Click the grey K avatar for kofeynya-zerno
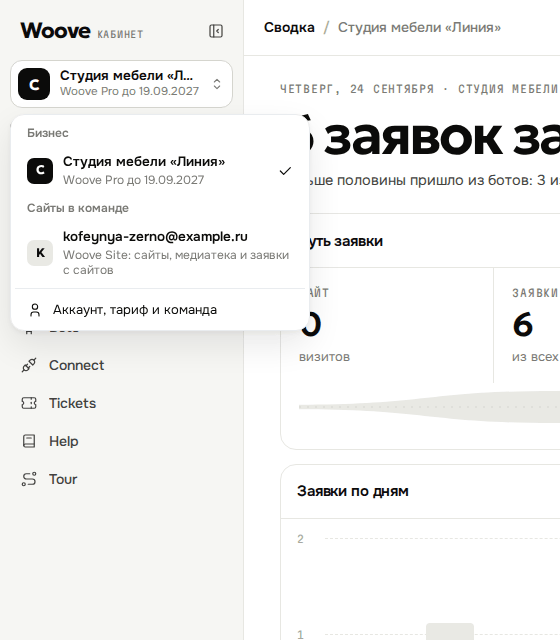Image resolution: width=560 pixels, height=640 pixels. coord(40,253)
